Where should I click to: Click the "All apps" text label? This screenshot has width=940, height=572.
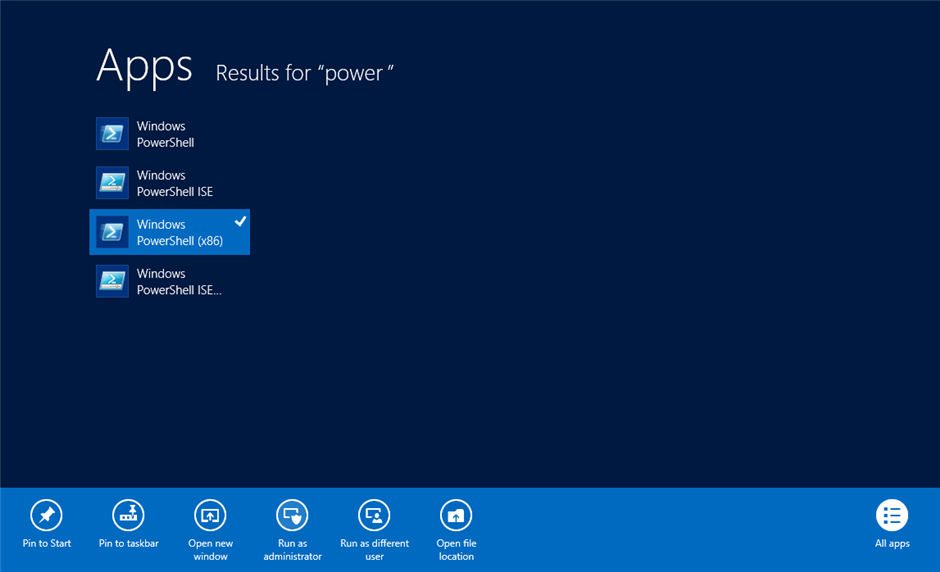892,544
